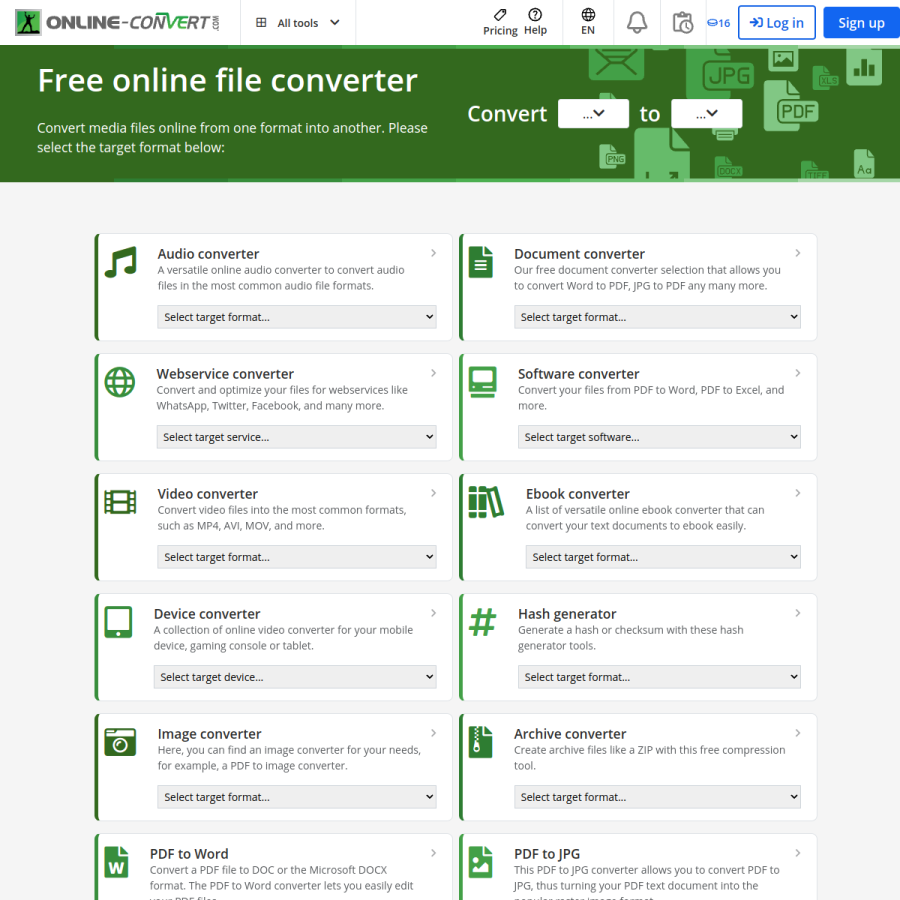Open the history clipboard icon
This screenshot has height=900, width=900.
tap(682, 23)
